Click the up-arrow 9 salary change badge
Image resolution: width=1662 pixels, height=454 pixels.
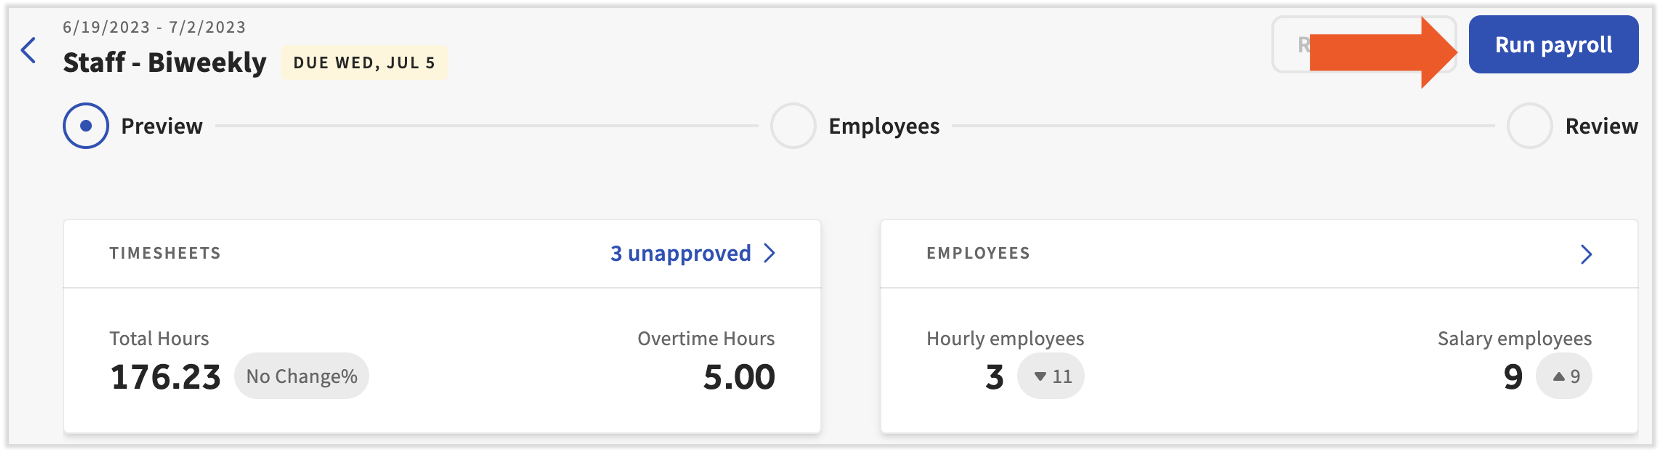(1564, 377)
